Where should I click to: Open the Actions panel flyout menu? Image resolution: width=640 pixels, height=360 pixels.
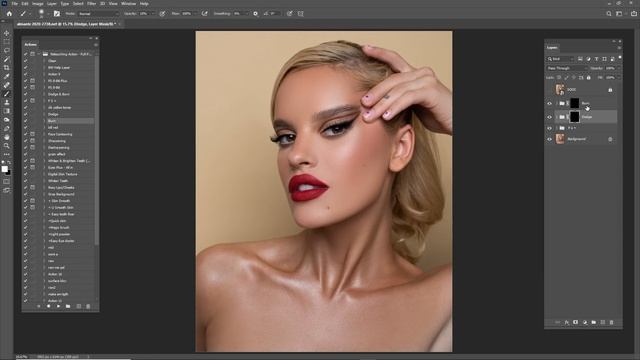(x=96, y=44)
